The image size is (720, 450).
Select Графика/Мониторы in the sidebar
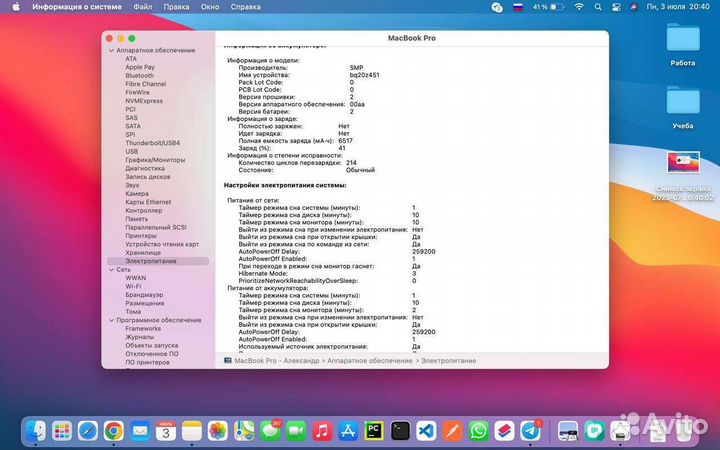pyautogui.click(x=155, y=160)
